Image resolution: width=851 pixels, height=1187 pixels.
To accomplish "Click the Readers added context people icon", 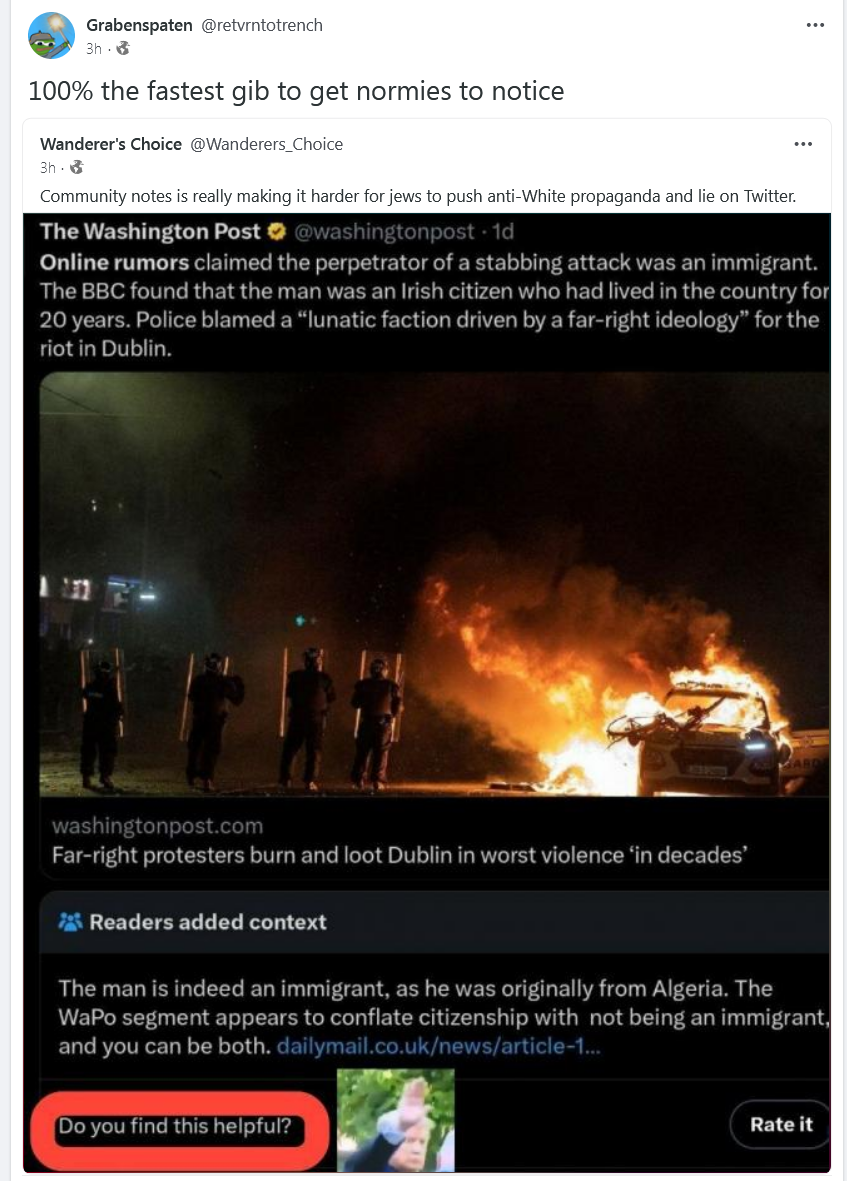I will 70,921.
